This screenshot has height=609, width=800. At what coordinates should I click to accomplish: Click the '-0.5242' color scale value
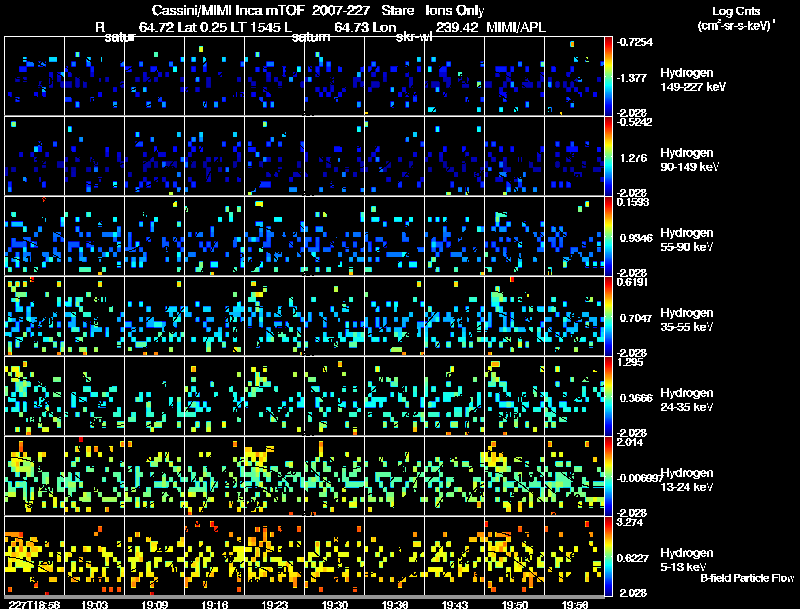634,122
